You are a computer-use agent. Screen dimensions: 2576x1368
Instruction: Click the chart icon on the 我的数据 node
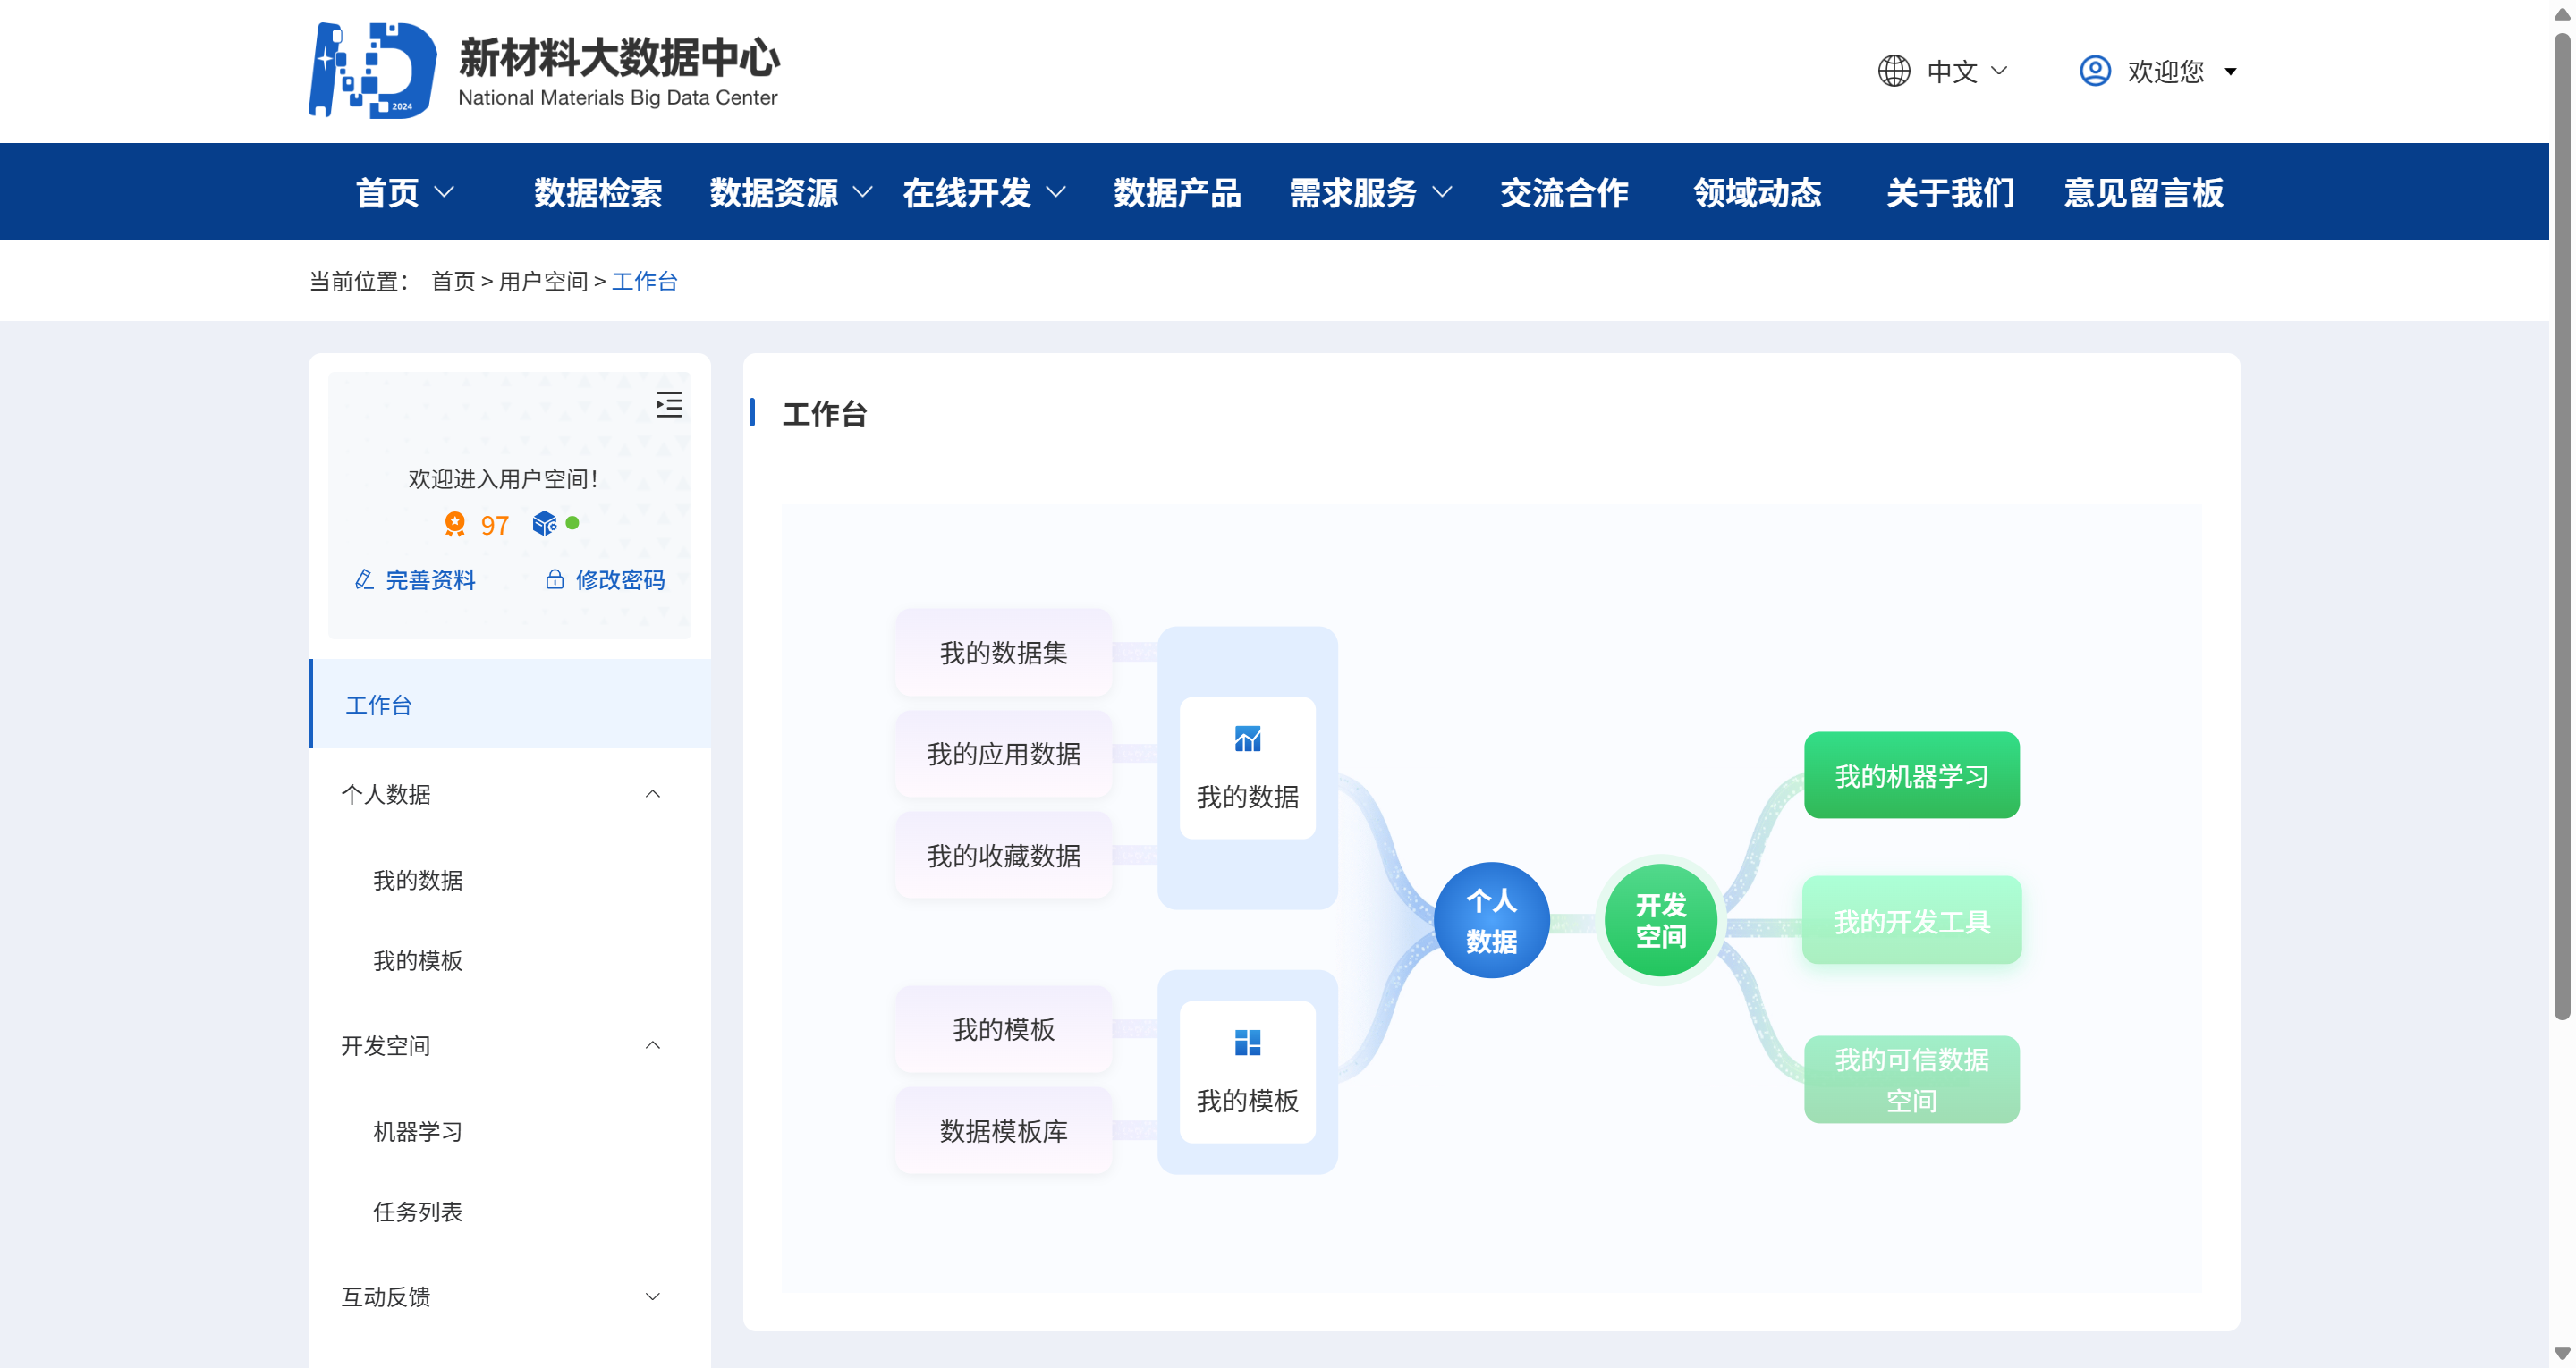point(1248,739)
